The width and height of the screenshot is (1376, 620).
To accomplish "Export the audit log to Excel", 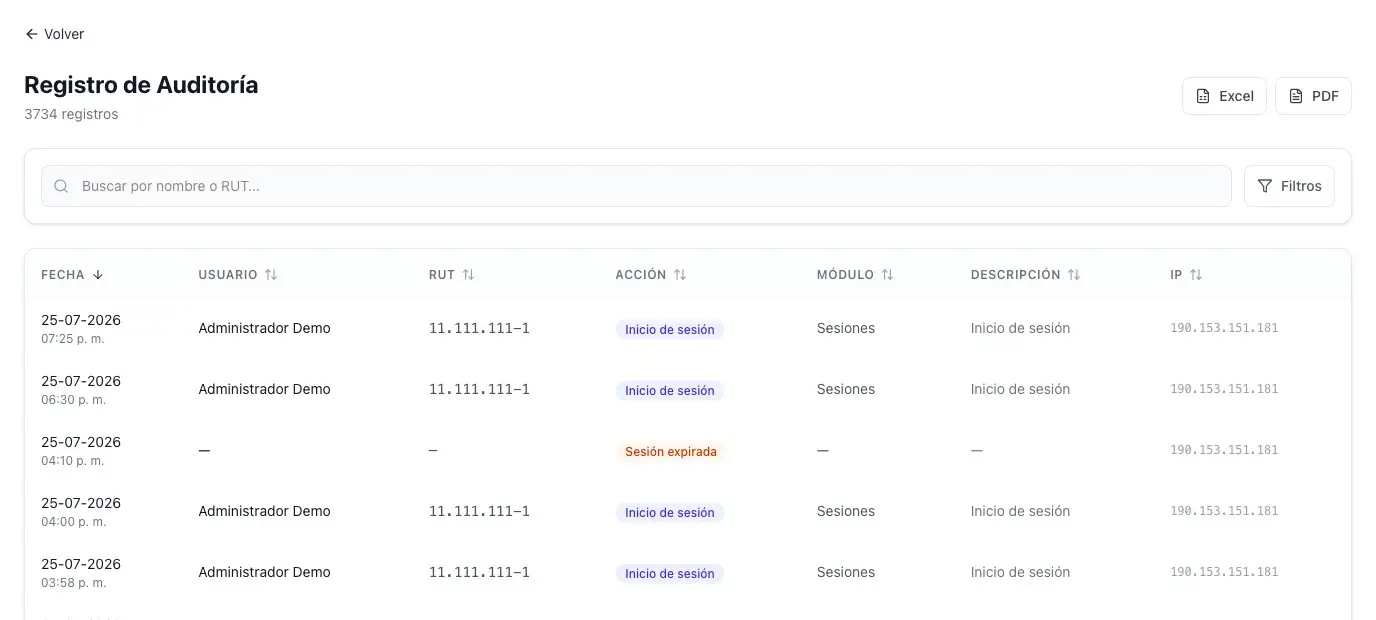I will pyautogui.click(x=1224, y=96).
